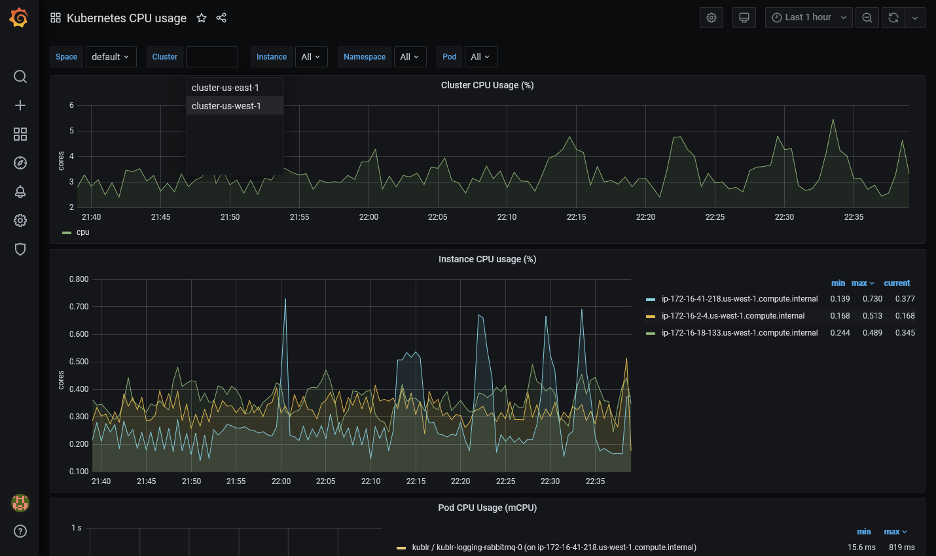The height and width of the screenshot is (556, 936).
Task: Select cluster-us-west-1 from the list
Action: (226, 106)
